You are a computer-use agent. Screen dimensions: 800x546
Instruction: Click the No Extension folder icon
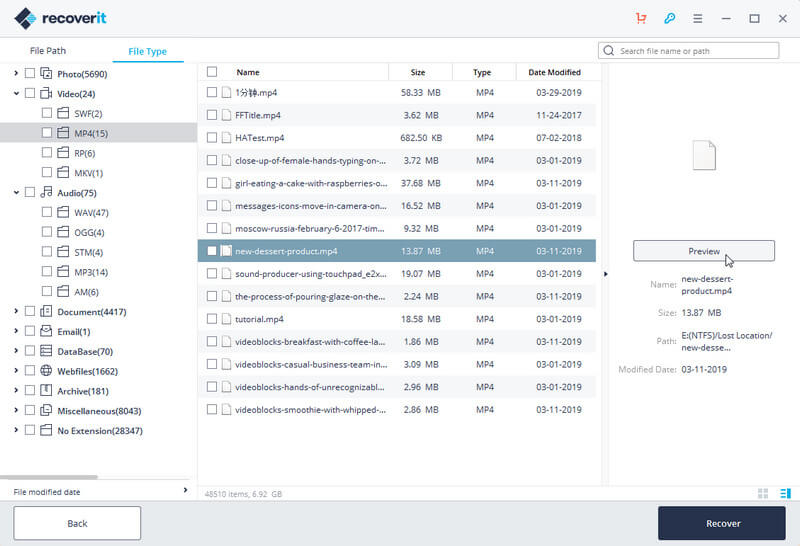tap(46, 430)
